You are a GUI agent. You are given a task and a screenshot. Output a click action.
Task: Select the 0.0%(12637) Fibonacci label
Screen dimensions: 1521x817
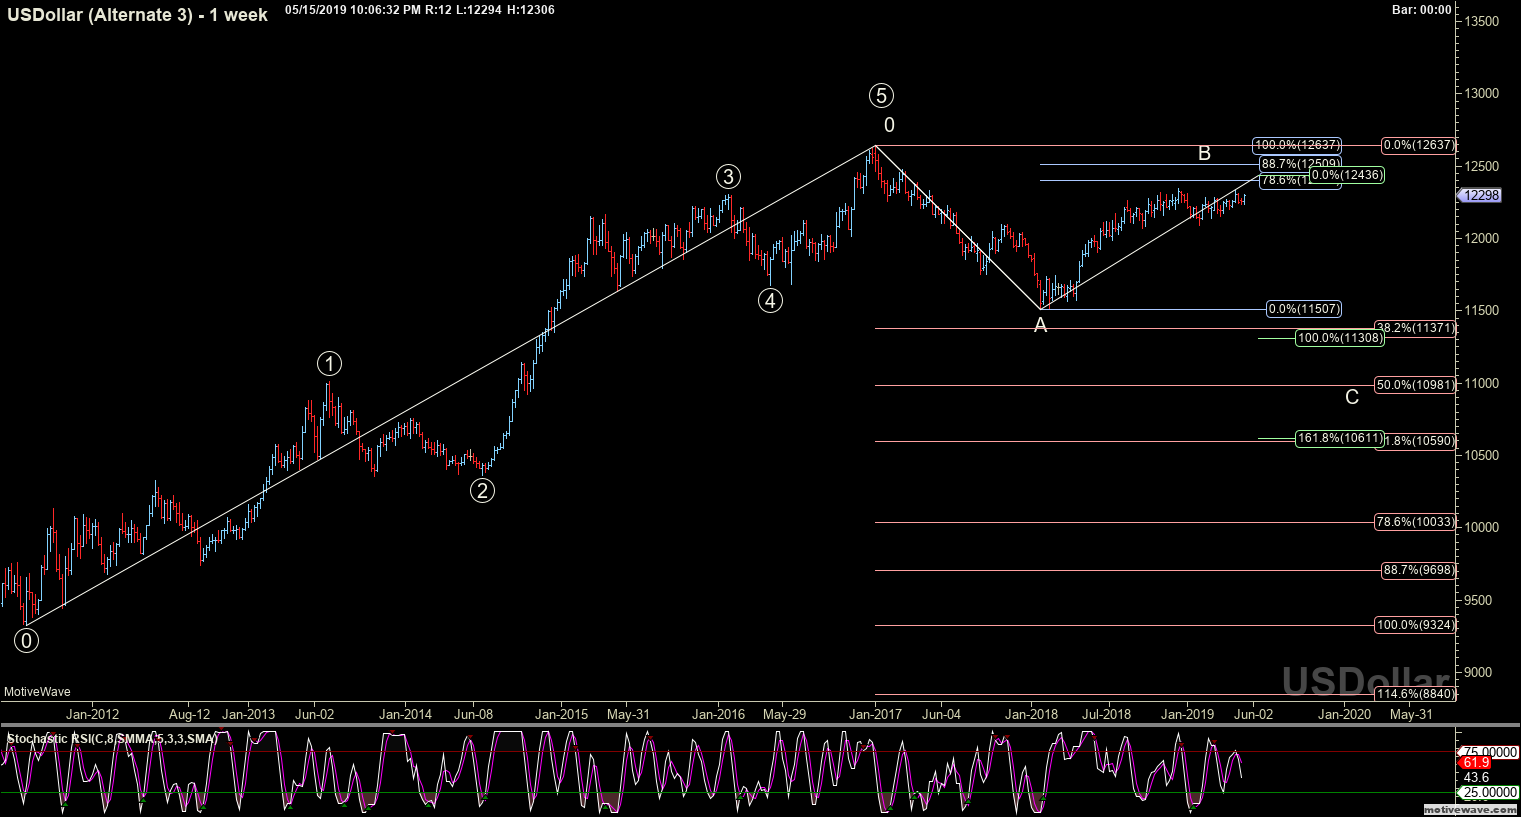click(1419, 145)
